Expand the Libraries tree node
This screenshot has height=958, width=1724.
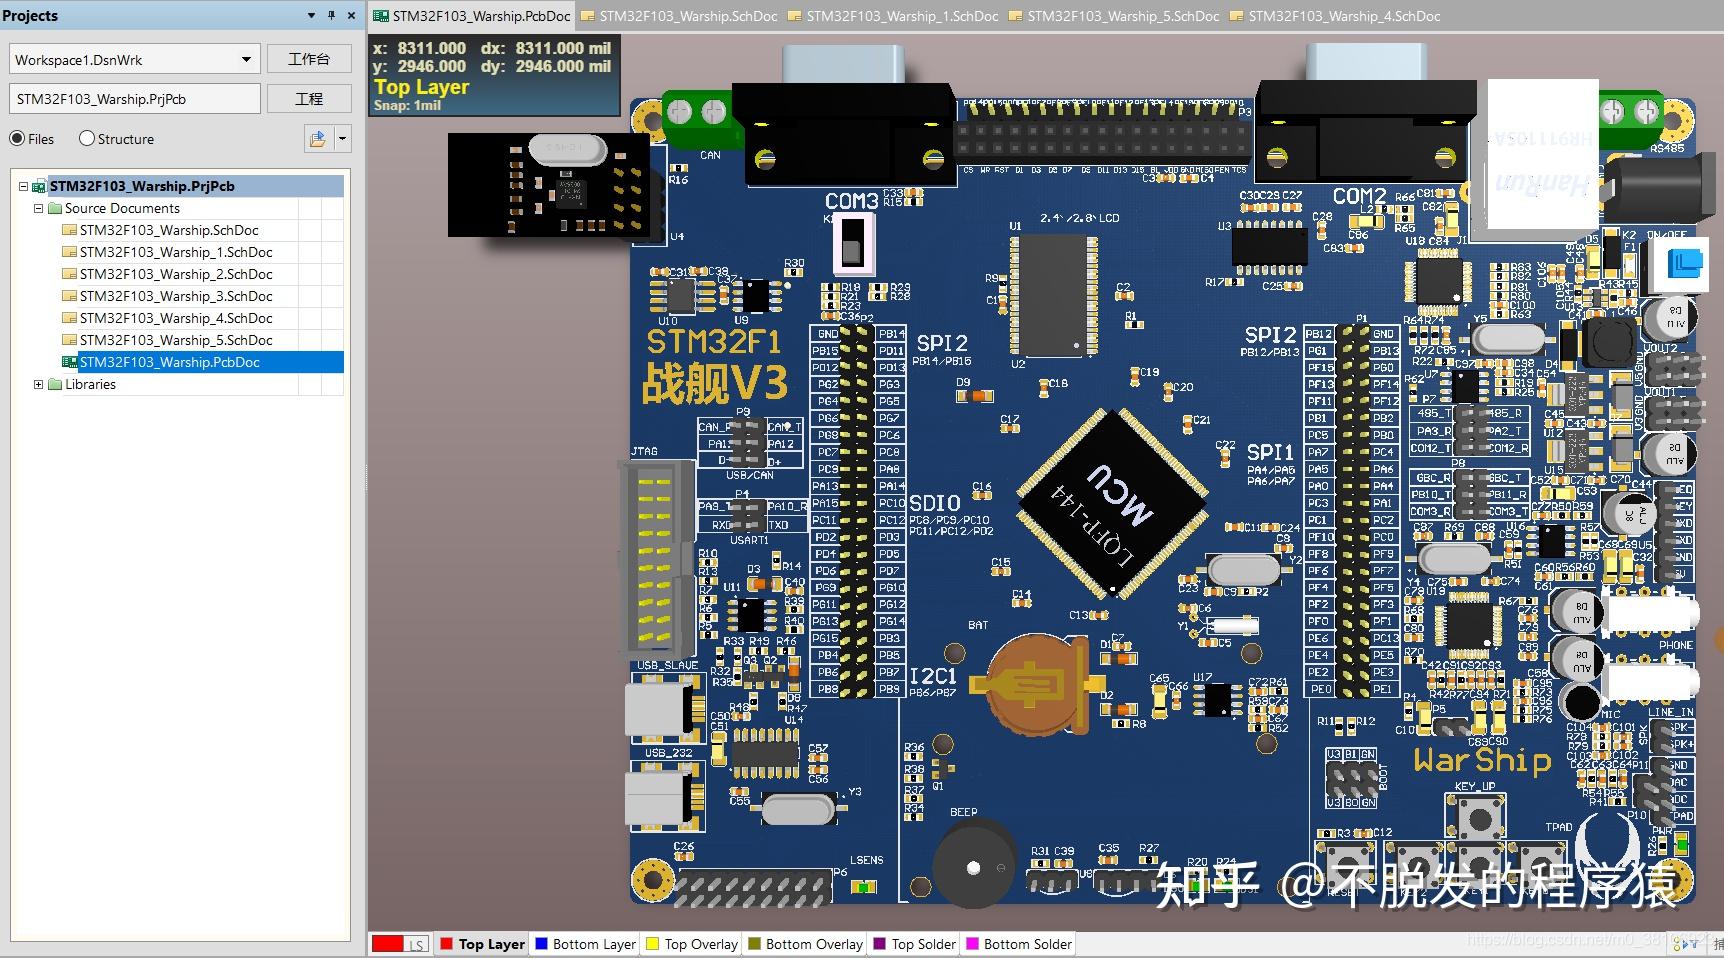pyautogui.click(x=38, y=384)
